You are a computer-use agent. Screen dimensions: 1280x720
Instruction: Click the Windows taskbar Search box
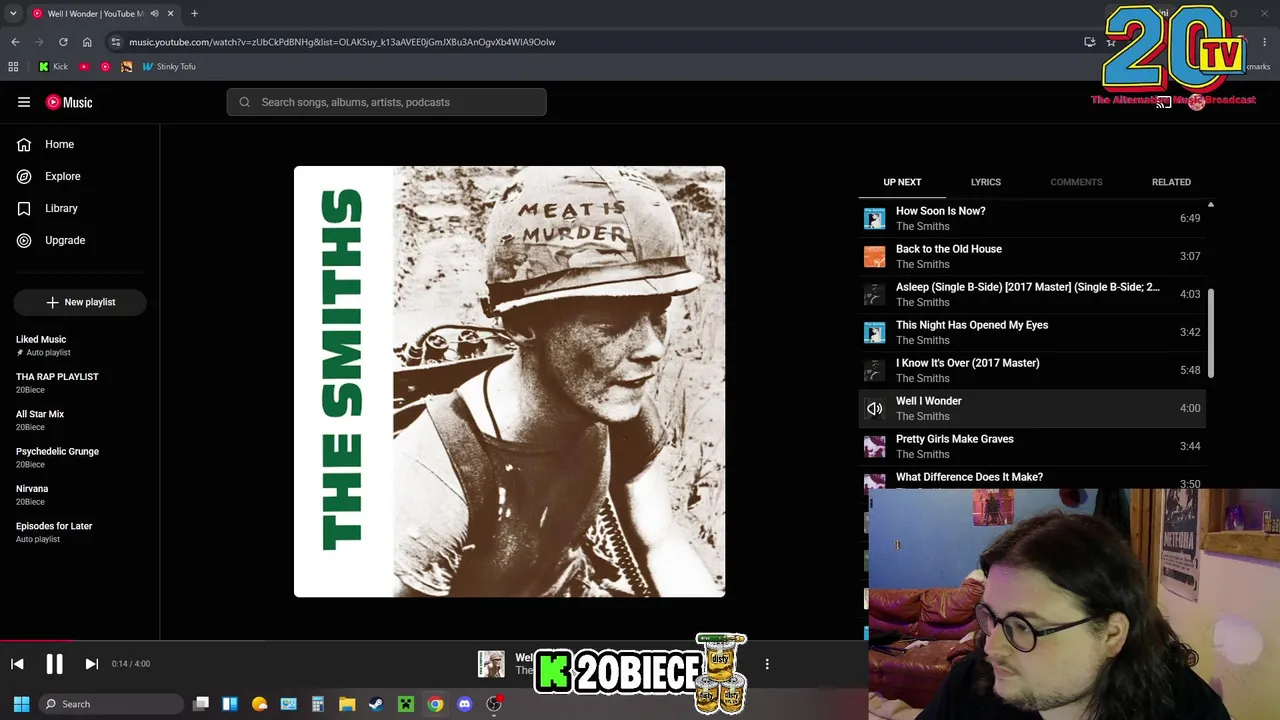point(110,704)
